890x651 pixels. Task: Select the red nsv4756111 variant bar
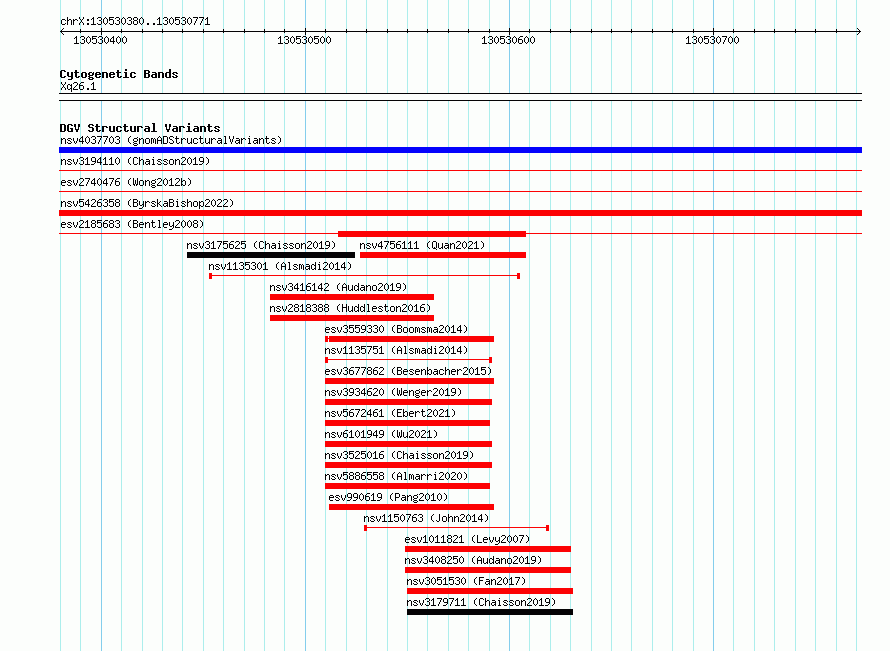pos(443,255)
